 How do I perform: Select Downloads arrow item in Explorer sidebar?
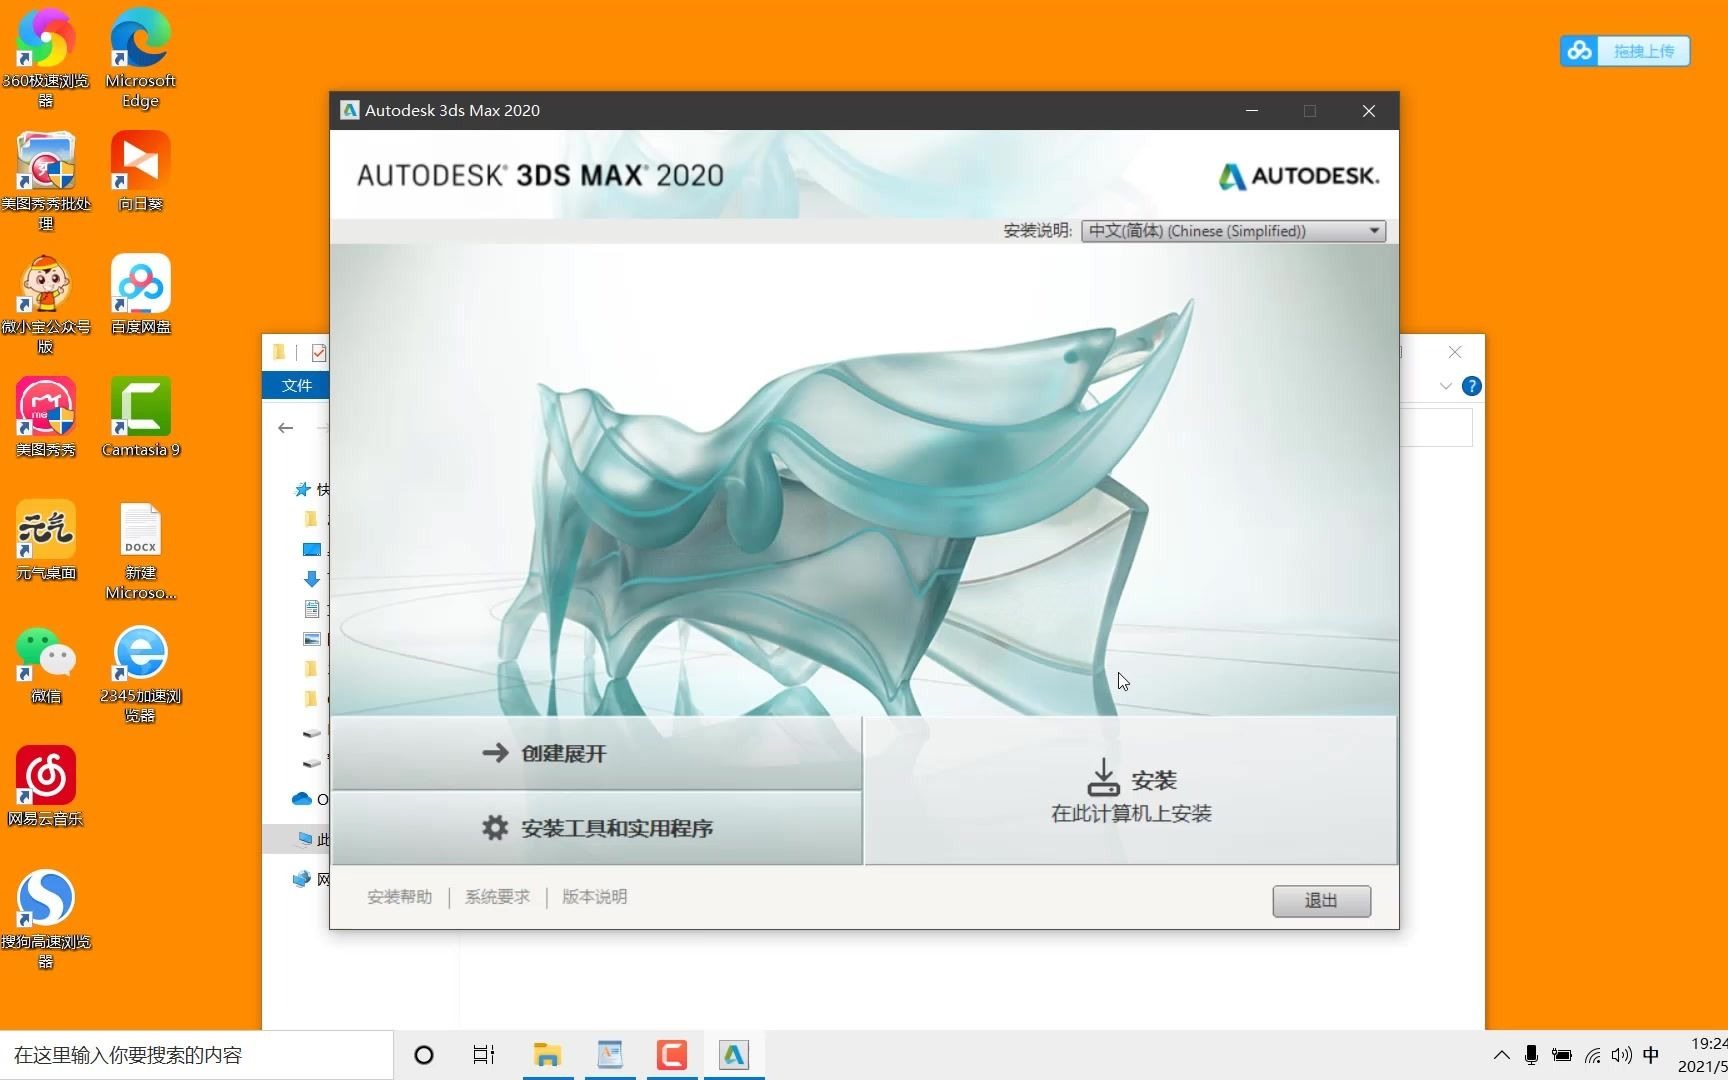[311, 579]
